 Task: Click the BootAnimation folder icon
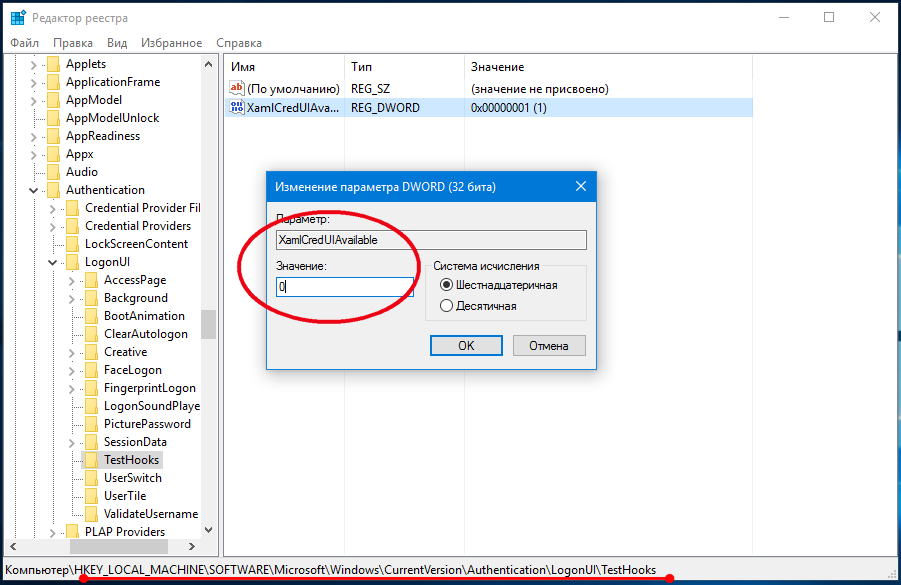point(91,316)
